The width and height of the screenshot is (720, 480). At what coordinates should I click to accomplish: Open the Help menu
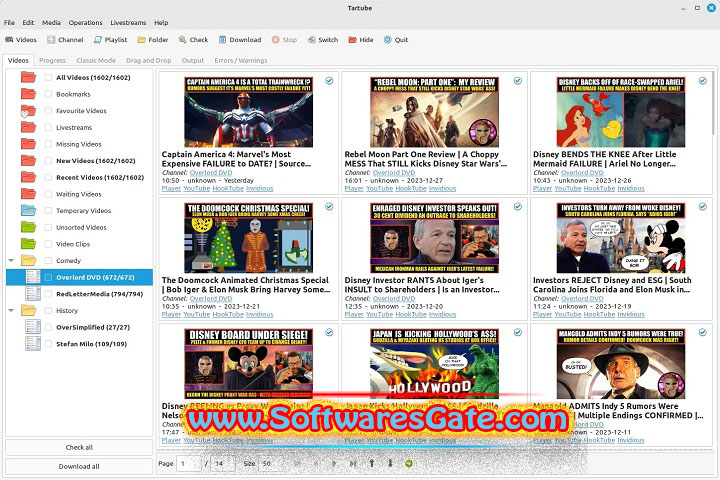coord(161,23)
